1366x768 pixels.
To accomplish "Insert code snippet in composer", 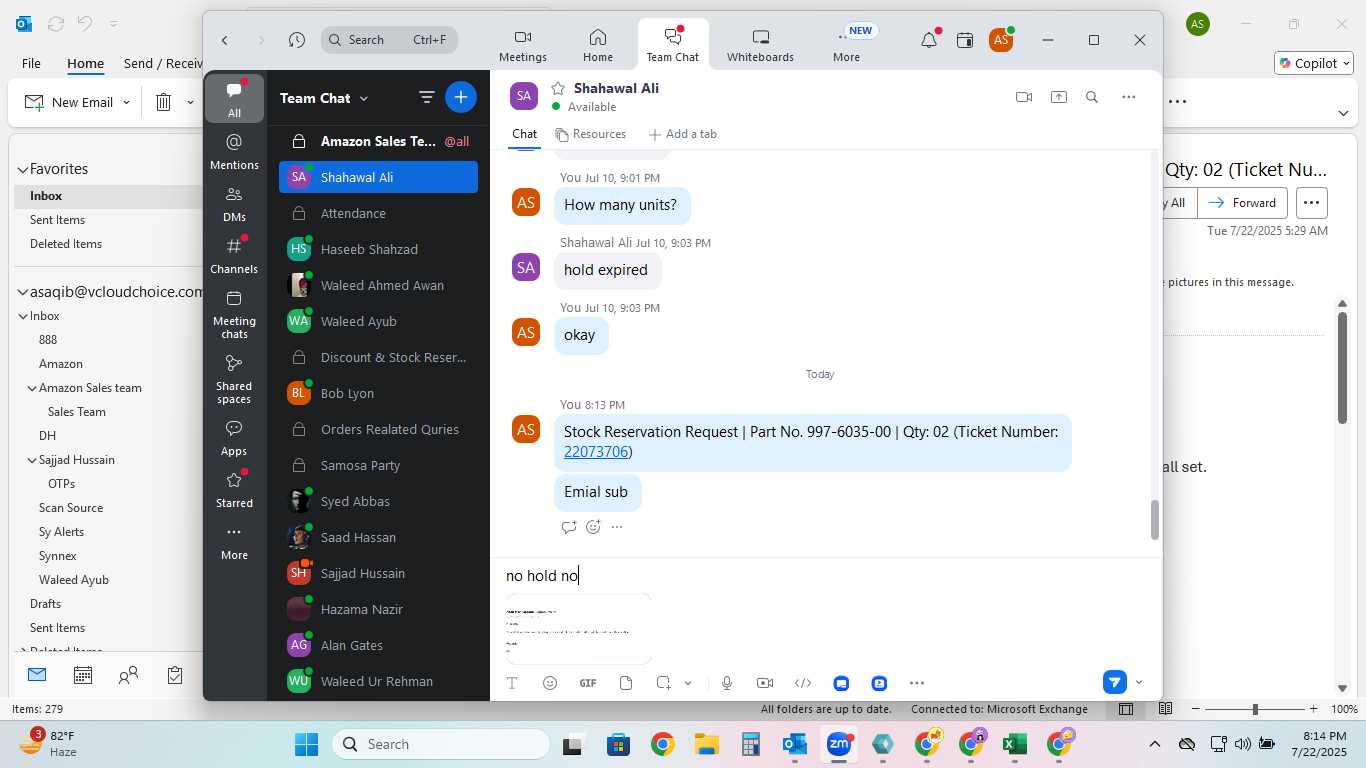I will (803, 683).
